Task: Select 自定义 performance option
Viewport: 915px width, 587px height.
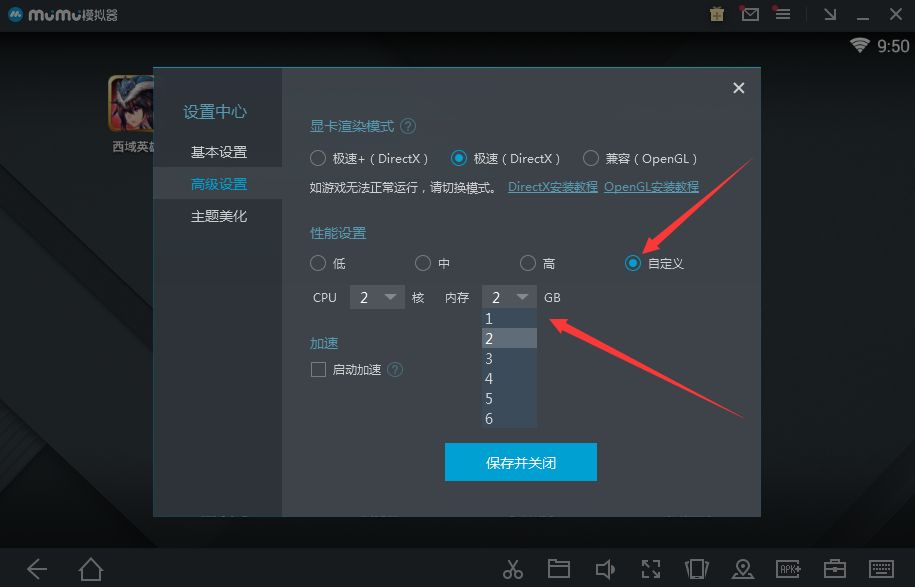Action: pyautogui.click(x=633, y=263)
